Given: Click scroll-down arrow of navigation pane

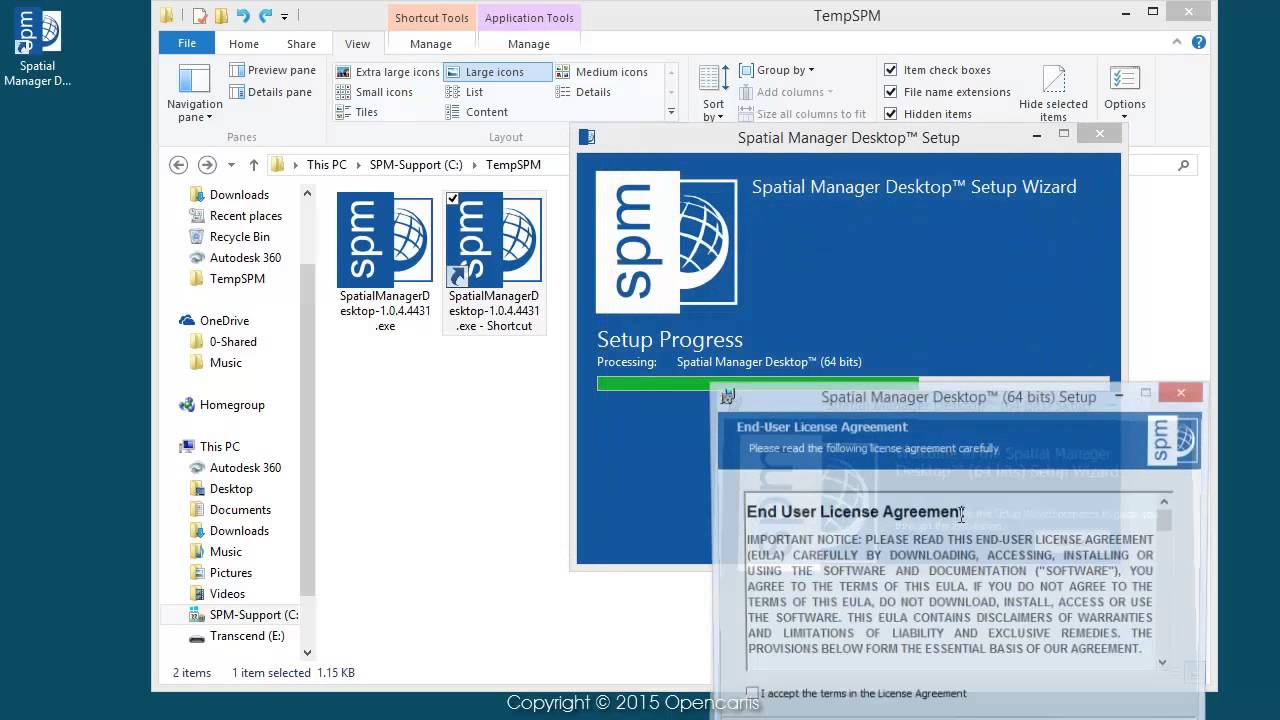Looking at the screenshot, I should 307,652.
